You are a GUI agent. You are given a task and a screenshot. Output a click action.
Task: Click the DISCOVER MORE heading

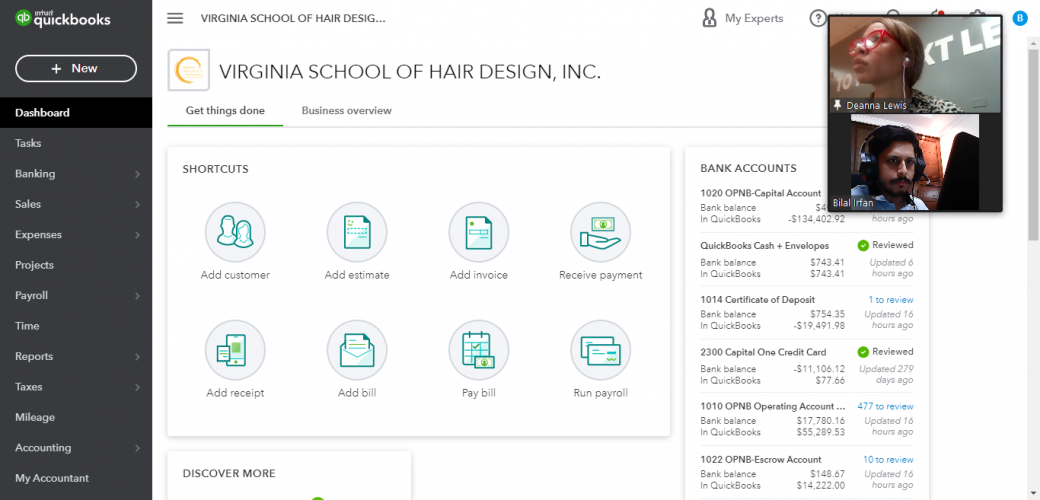tap(229, 473)
